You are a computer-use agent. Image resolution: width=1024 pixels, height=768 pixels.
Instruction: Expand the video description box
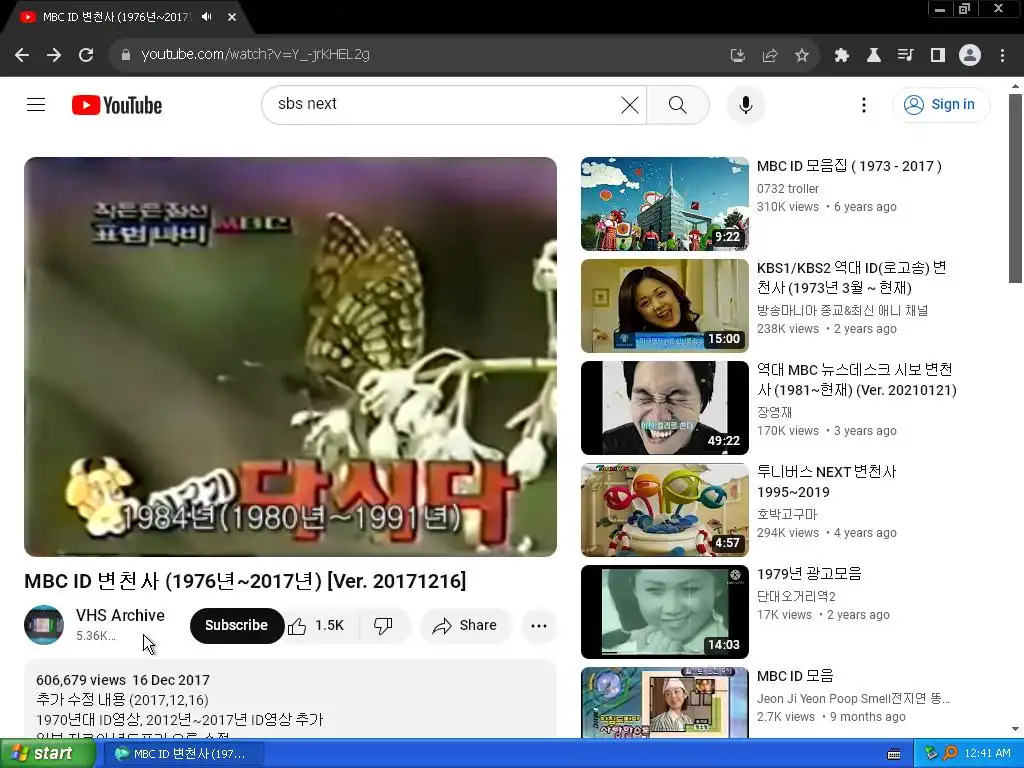click(291, 700)
